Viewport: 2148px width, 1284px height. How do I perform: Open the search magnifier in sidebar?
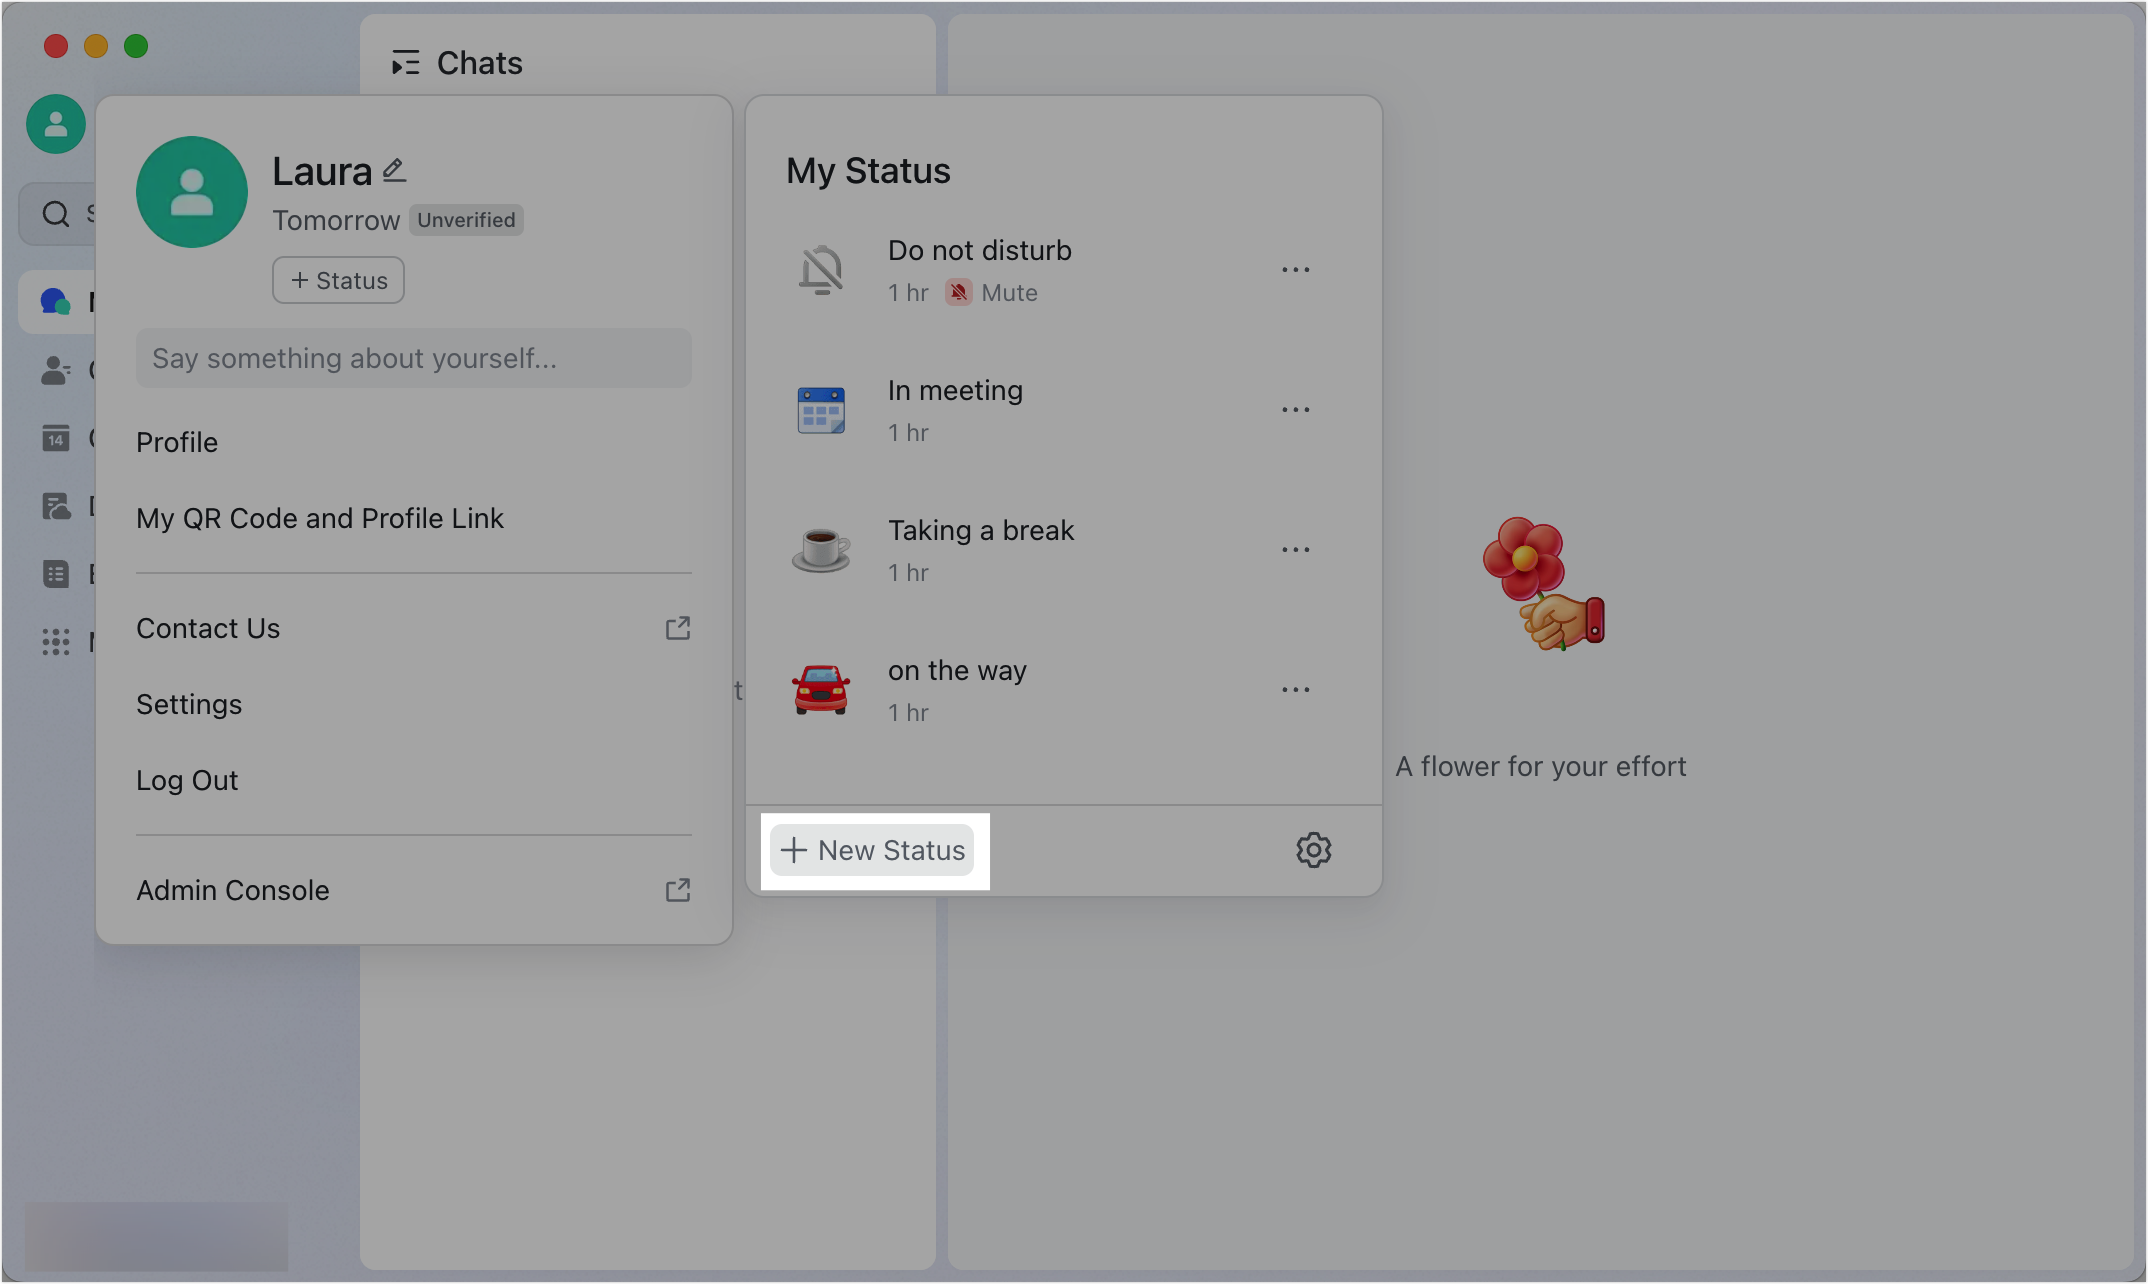pyautogui.click(x=56, y=214)
